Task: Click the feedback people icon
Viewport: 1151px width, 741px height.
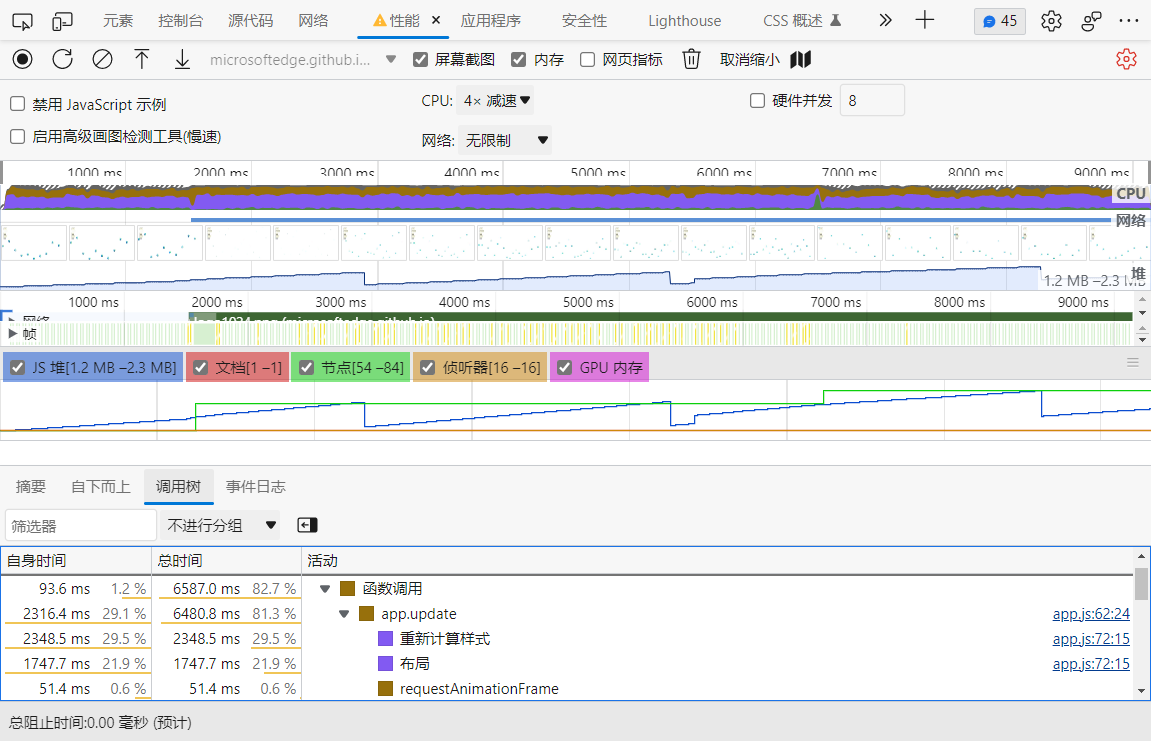Action: [x=1092, y=21]
